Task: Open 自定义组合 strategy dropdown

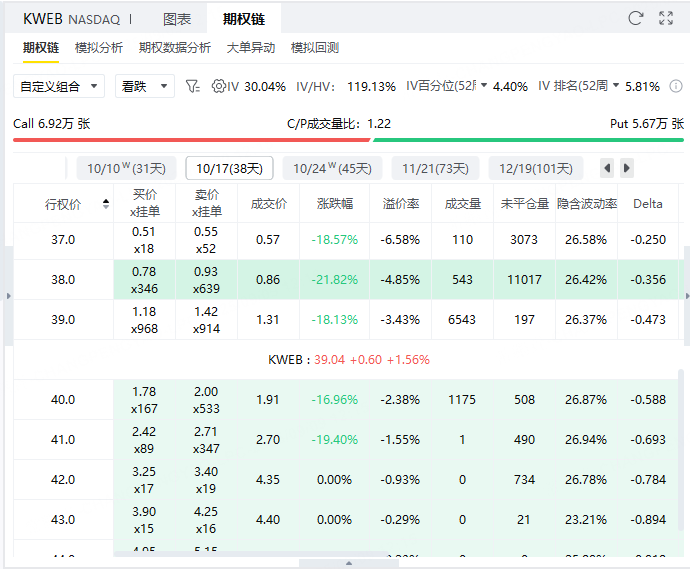Action: (59, 86)
